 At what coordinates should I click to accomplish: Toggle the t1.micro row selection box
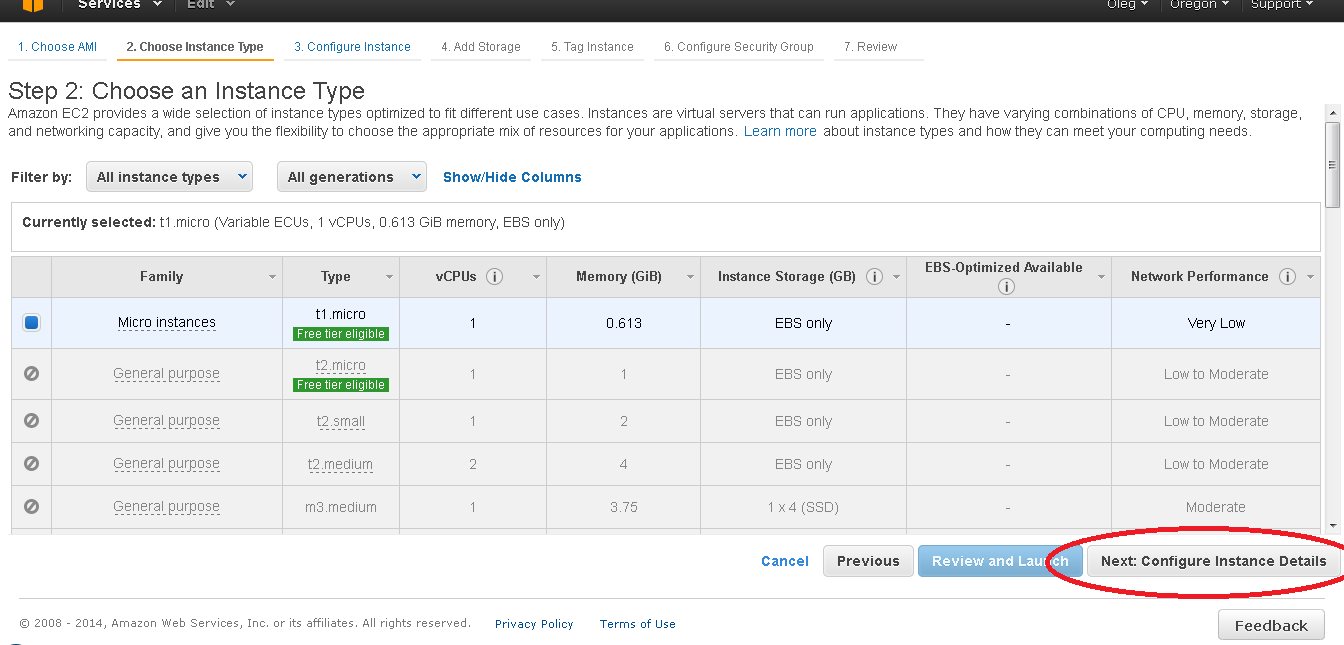31,323
